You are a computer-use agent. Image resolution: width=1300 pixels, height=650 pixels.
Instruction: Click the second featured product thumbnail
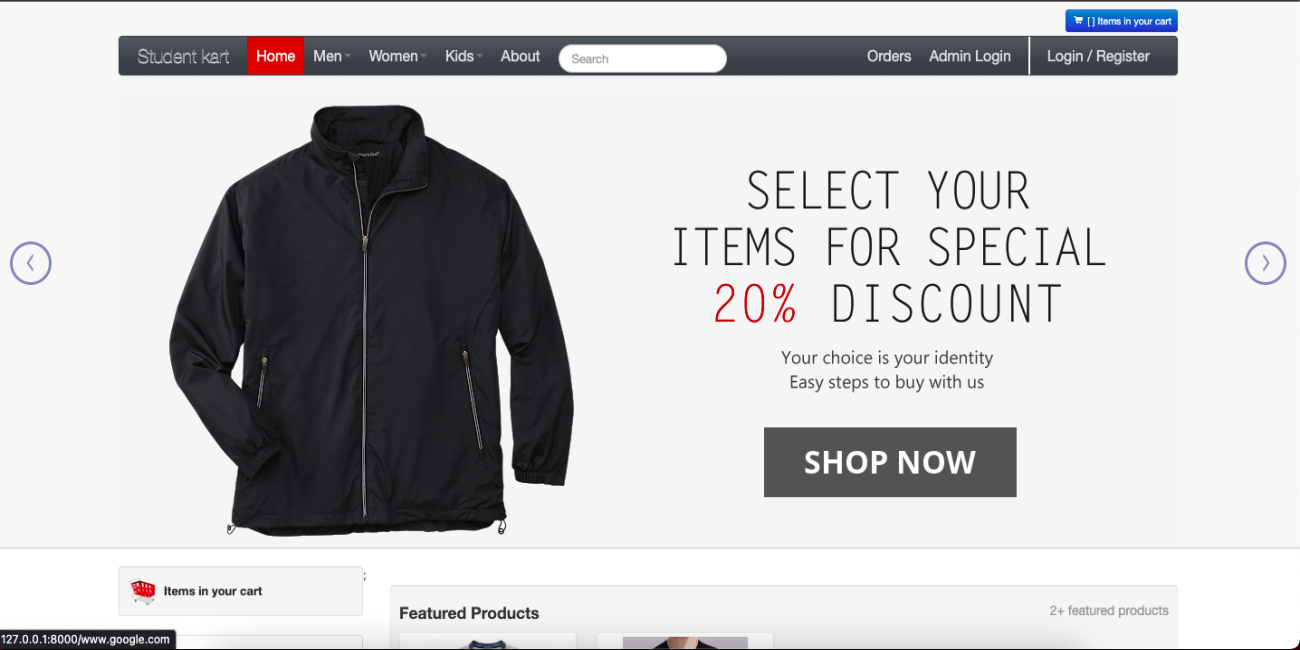(x=685, y=641)
